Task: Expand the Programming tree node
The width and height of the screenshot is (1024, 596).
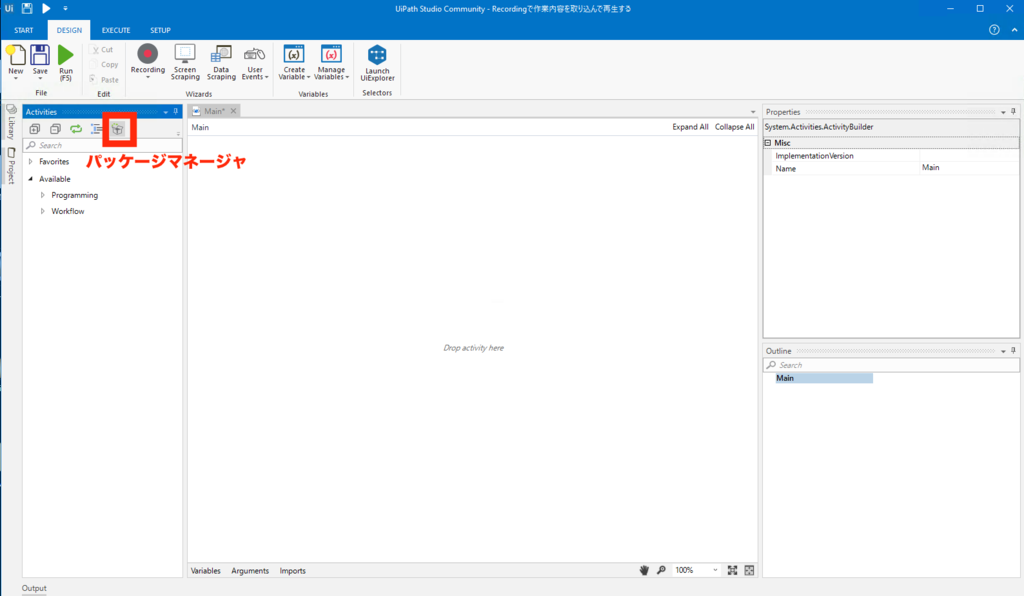Action: pyautogui.click(x=43, y=195)
